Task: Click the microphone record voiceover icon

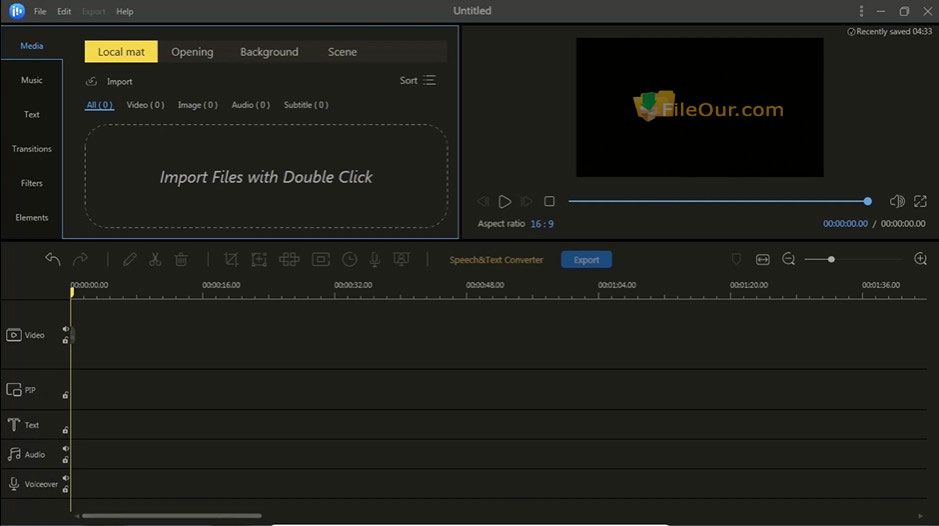Action: [x=374, y=259]
